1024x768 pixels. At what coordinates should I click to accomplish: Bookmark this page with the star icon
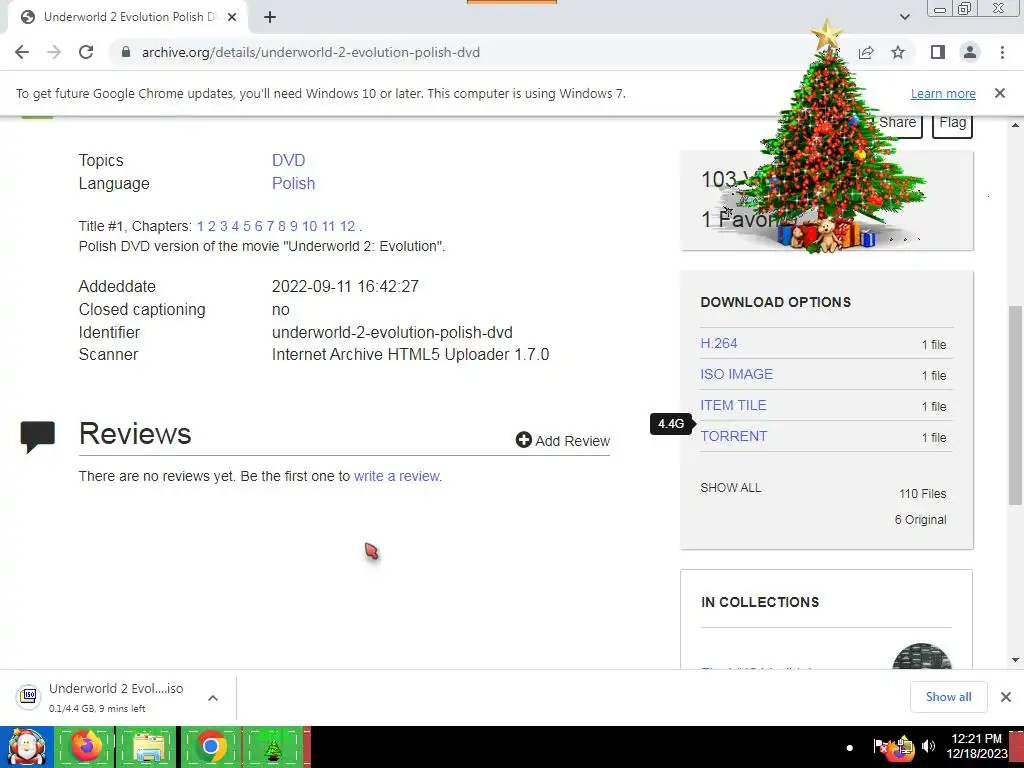click(x=898, y=52)
